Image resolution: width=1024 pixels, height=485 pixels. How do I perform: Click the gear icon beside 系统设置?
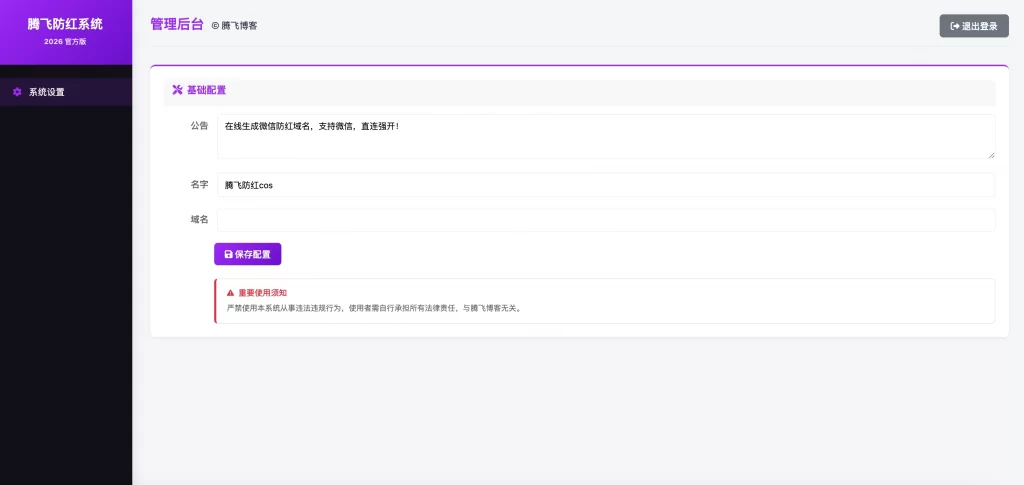click(x=18, y=92)
